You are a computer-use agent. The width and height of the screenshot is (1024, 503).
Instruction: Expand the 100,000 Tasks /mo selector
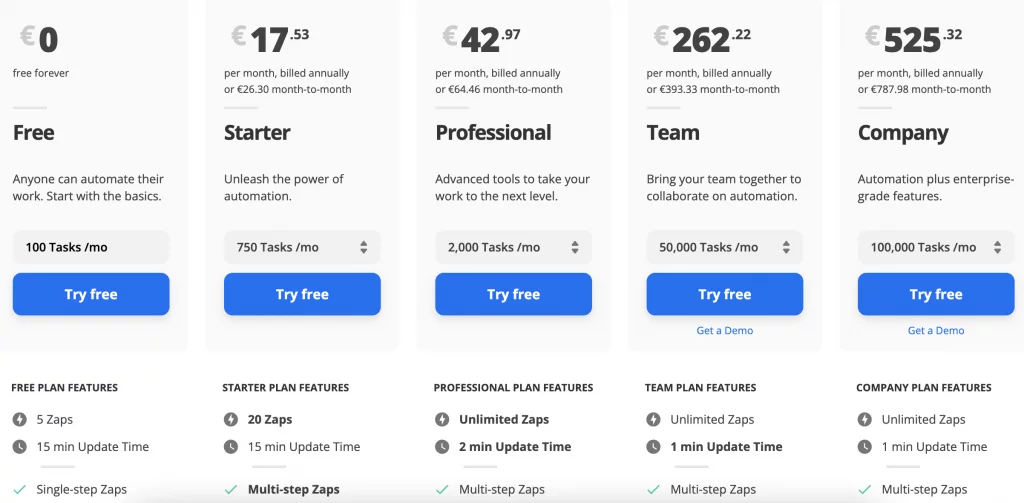click(936, 247)
